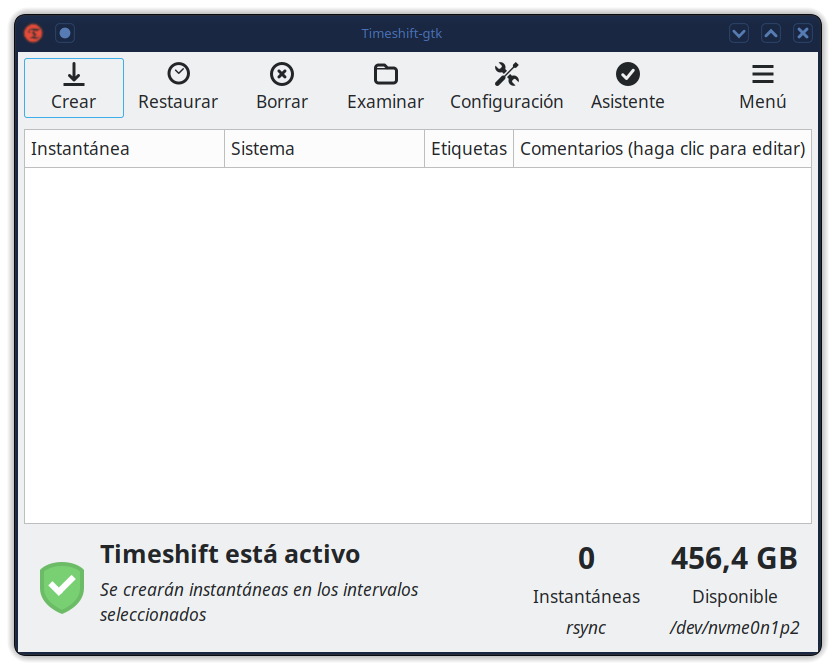Minimize window using down chevron button
Image resolution: width=836 pixels, height=670 pixels.
click(x=739, y=33)
